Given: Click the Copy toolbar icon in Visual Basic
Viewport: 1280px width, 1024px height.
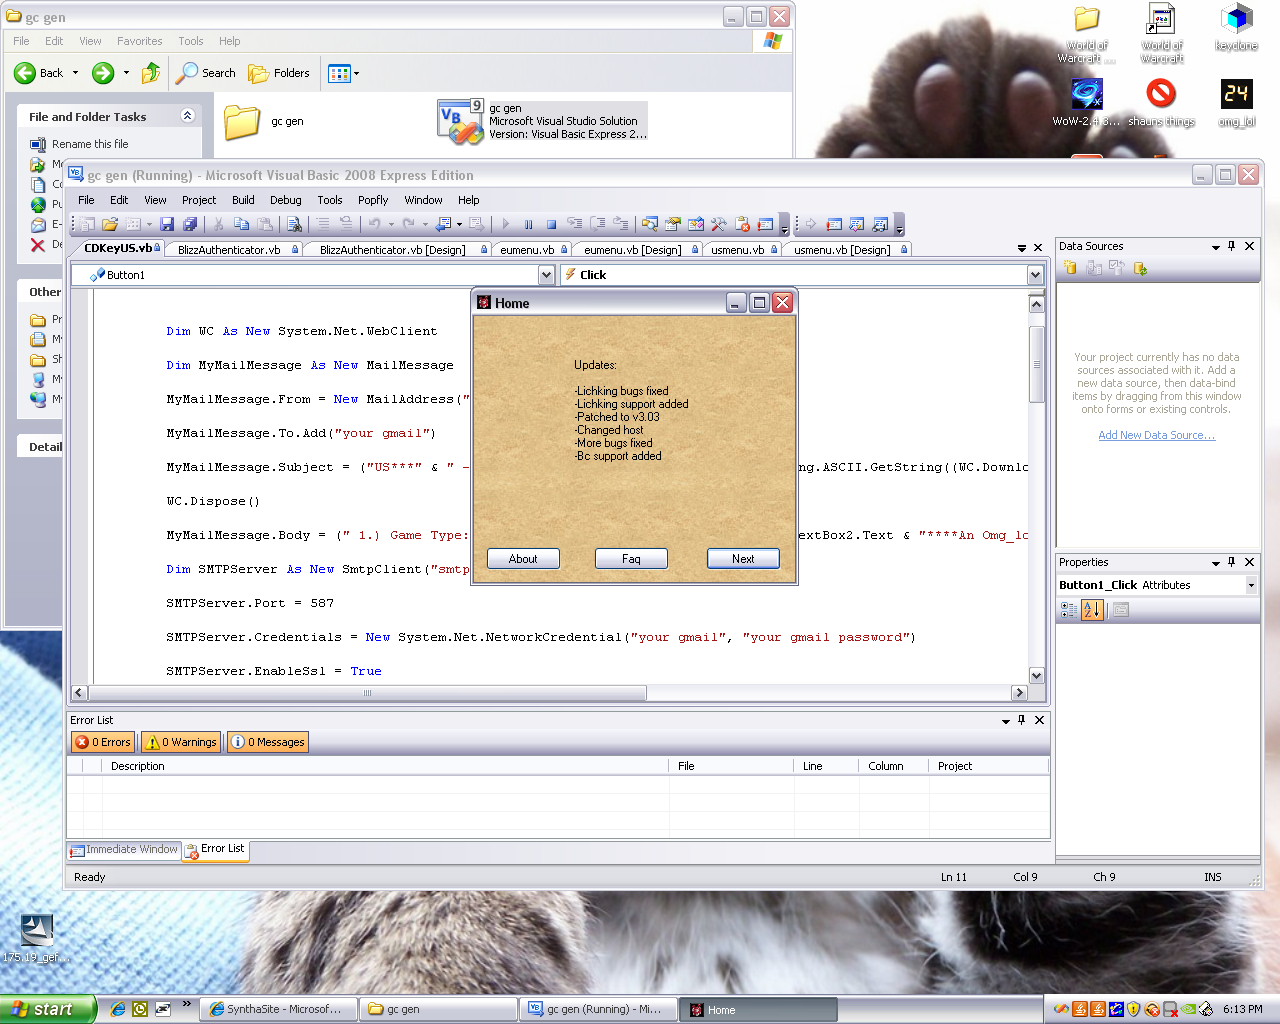Looking at the screenshot, I should (241, 224).
